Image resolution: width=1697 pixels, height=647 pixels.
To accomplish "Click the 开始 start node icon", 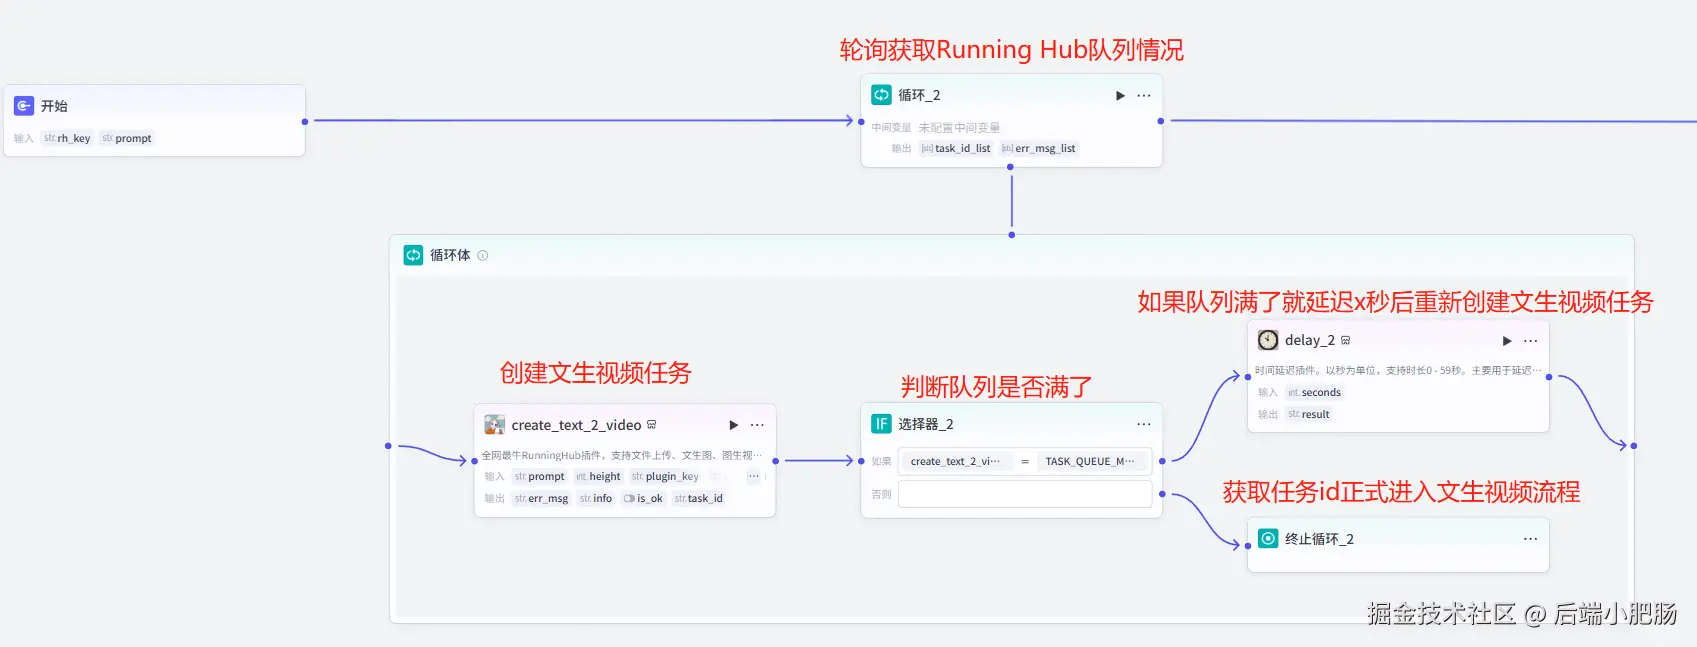I will [x=24, y=106].
